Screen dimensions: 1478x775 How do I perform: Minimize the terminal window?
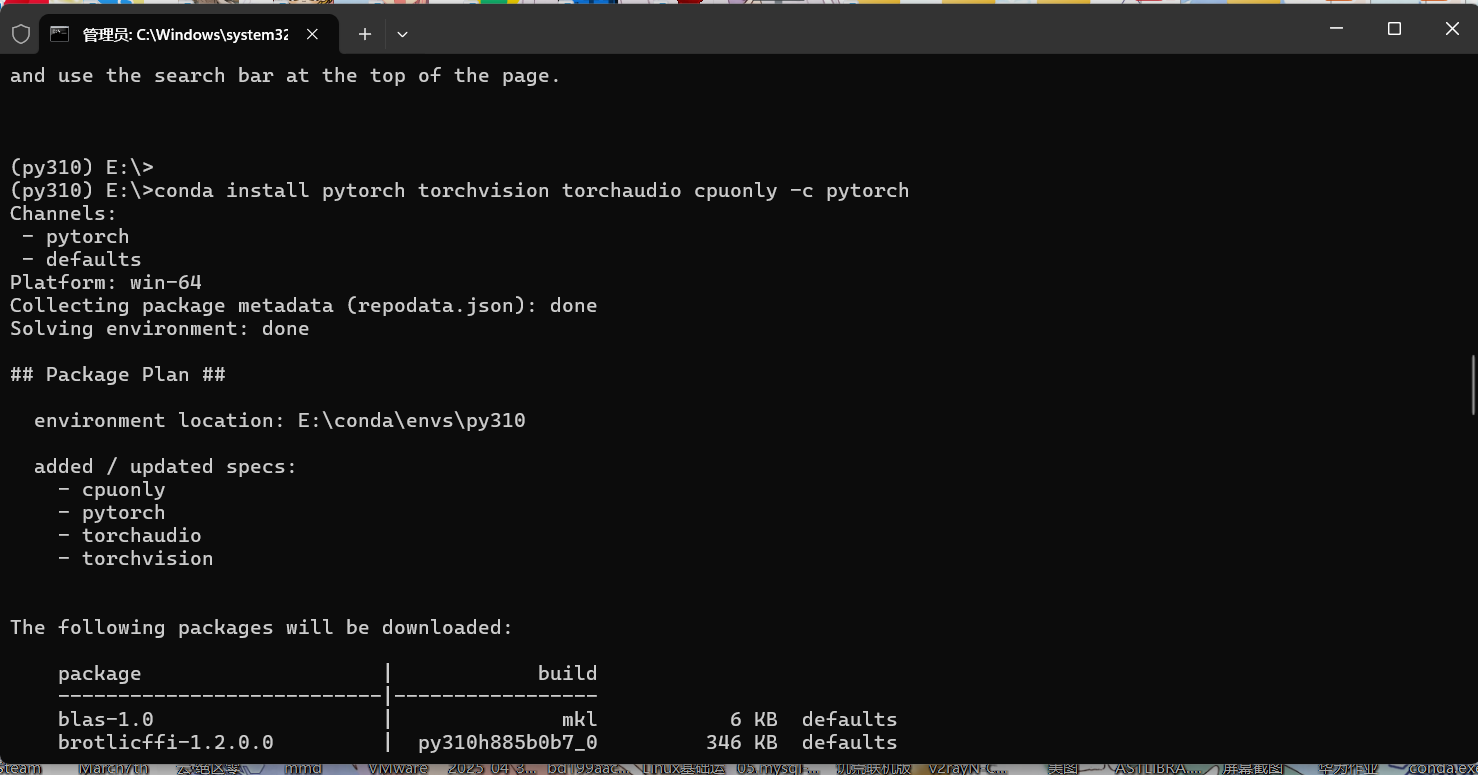(1336, 29)
